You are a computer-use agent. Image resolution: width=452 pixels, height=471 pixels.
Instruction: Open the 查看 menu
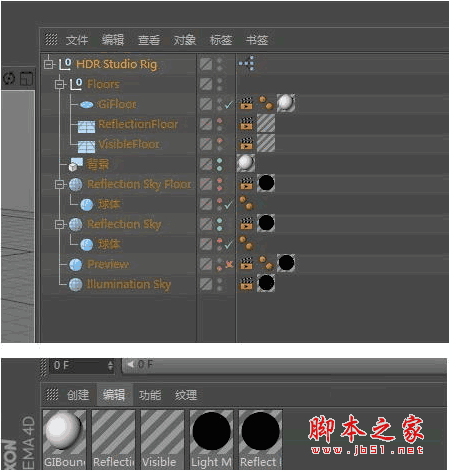pyautogui.click(x=149, y=40)
